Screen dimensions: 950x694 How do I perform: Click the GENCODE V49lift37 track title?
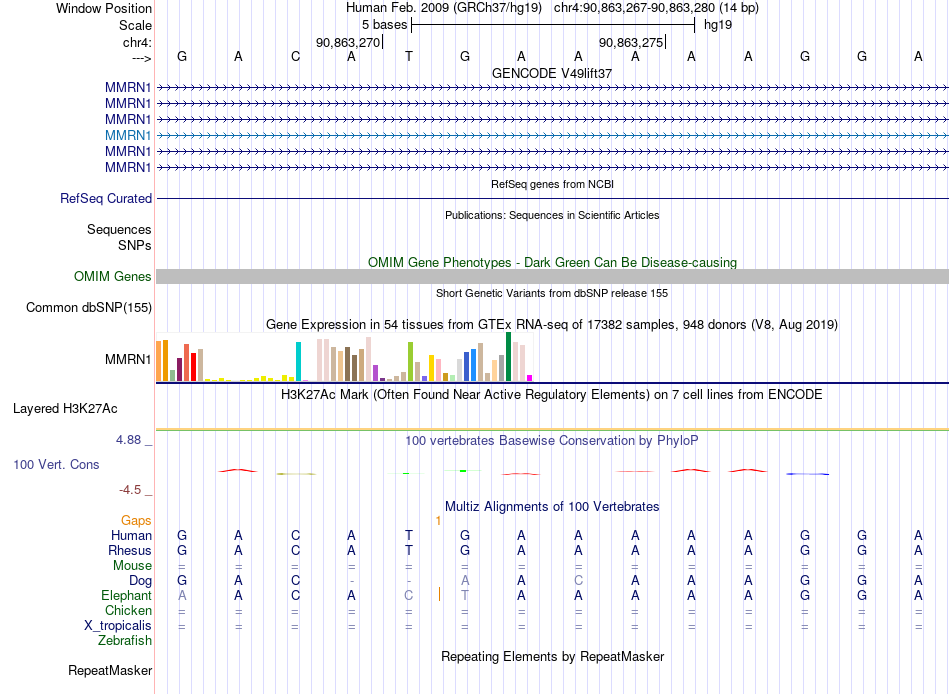tap(552, 73)
